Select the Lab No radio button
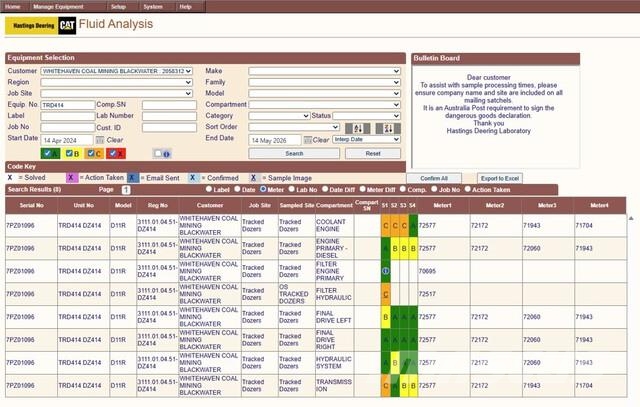The height and width of the screenshot is (407, 640). (x=291, y=189)
